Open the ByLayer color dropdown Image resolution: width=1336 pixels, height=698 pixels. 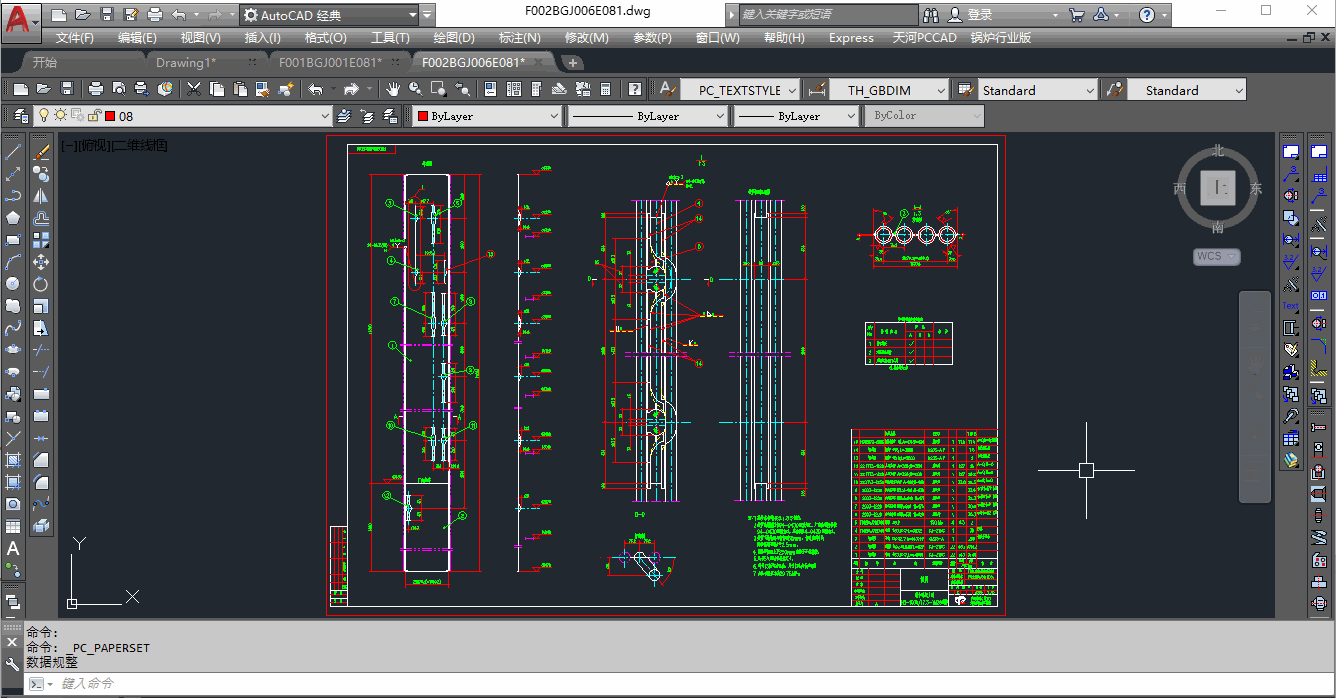tap(552, 116)
